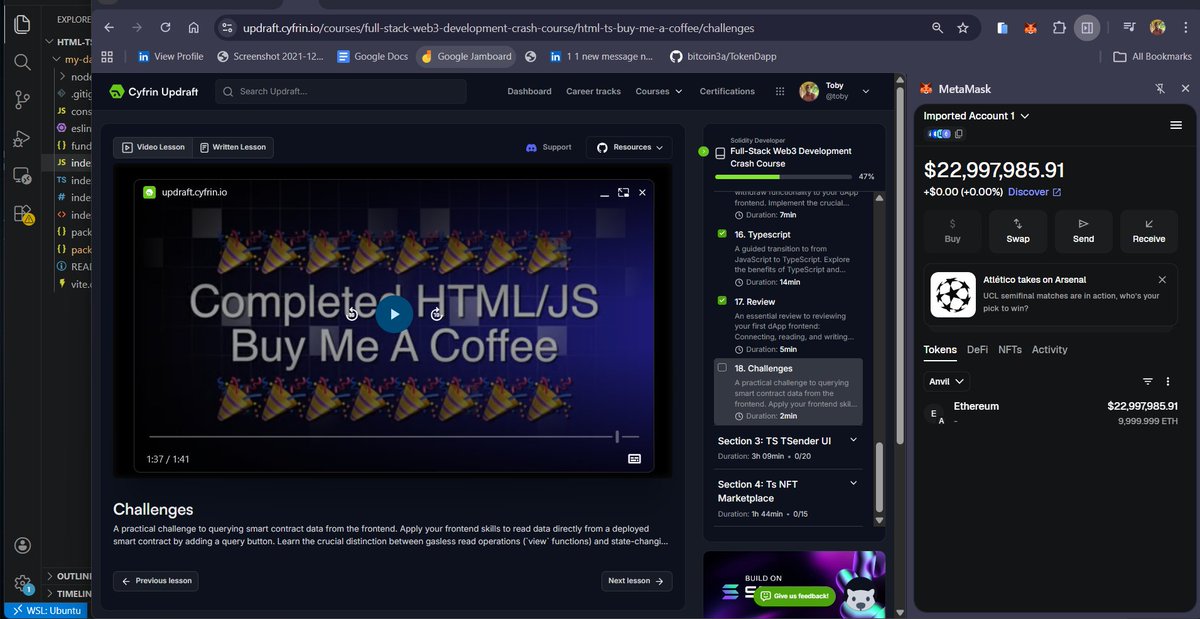Open VS Code Extensions icon
The image size is (1200, 619).
click(x=22, y=214)
